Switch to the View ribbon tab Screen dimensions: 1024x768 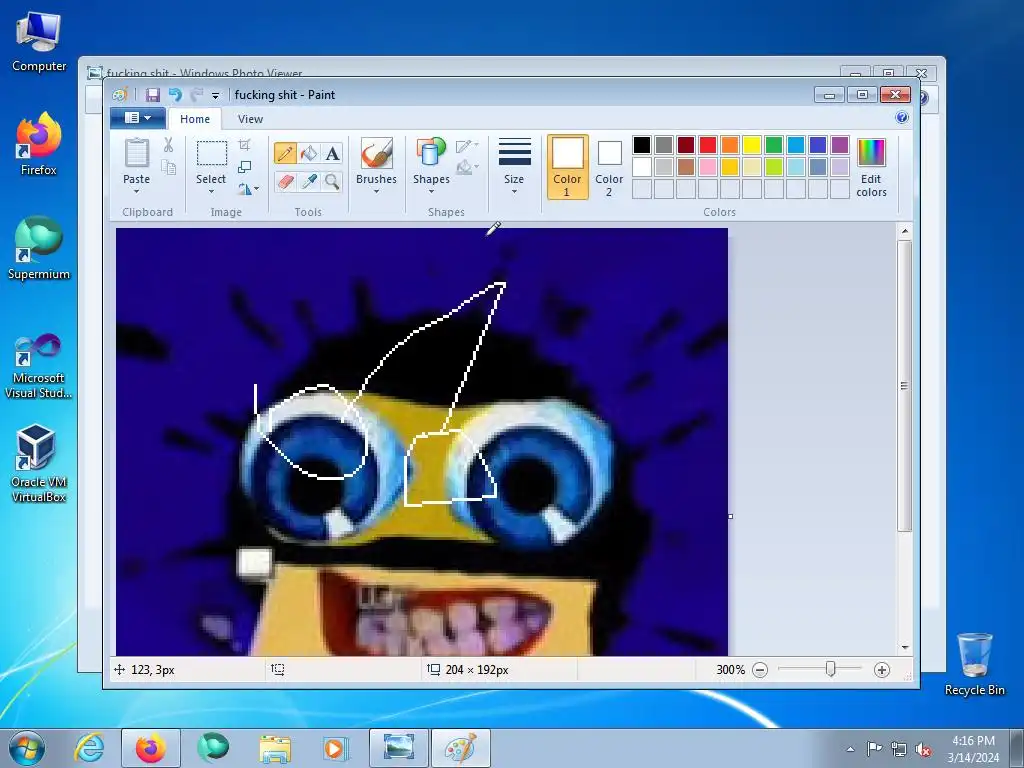[250, 119]
